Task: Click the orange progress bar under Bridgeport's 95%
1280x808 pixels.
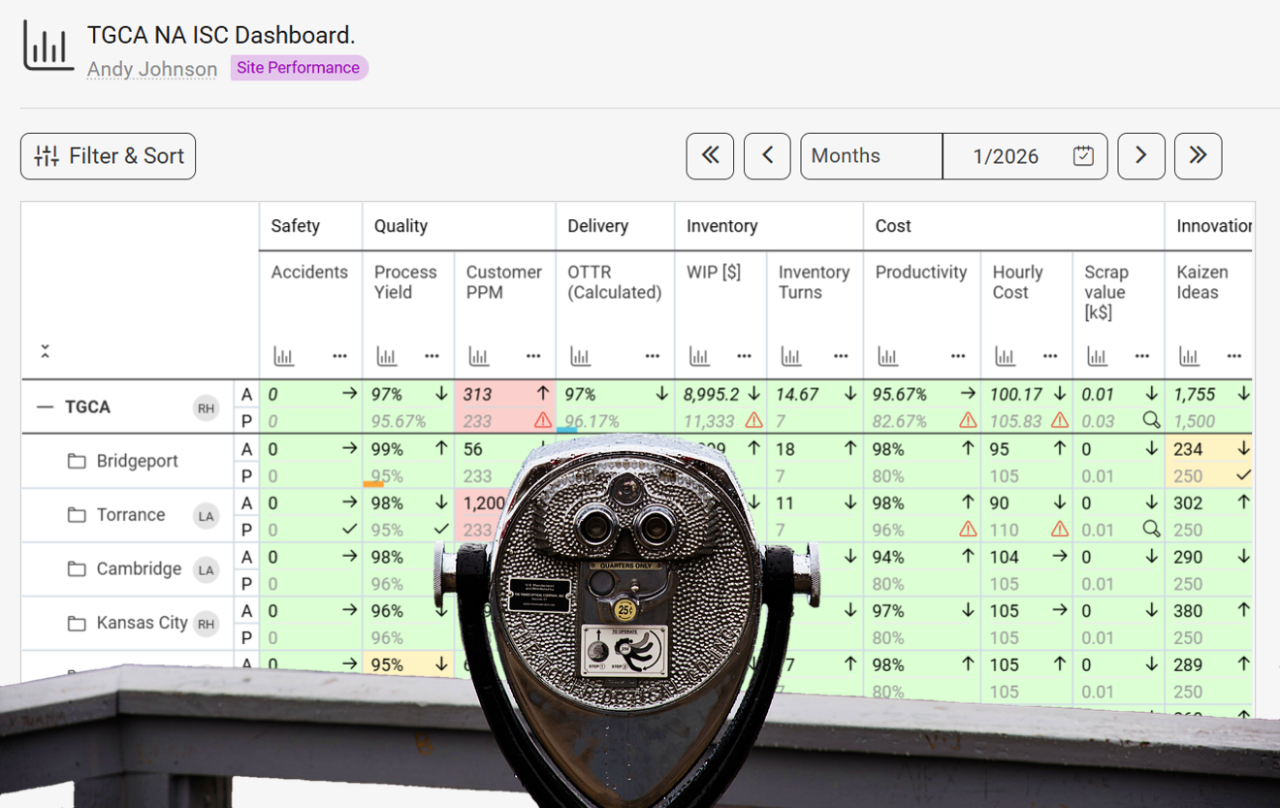Action: click(x=373, y=483)
